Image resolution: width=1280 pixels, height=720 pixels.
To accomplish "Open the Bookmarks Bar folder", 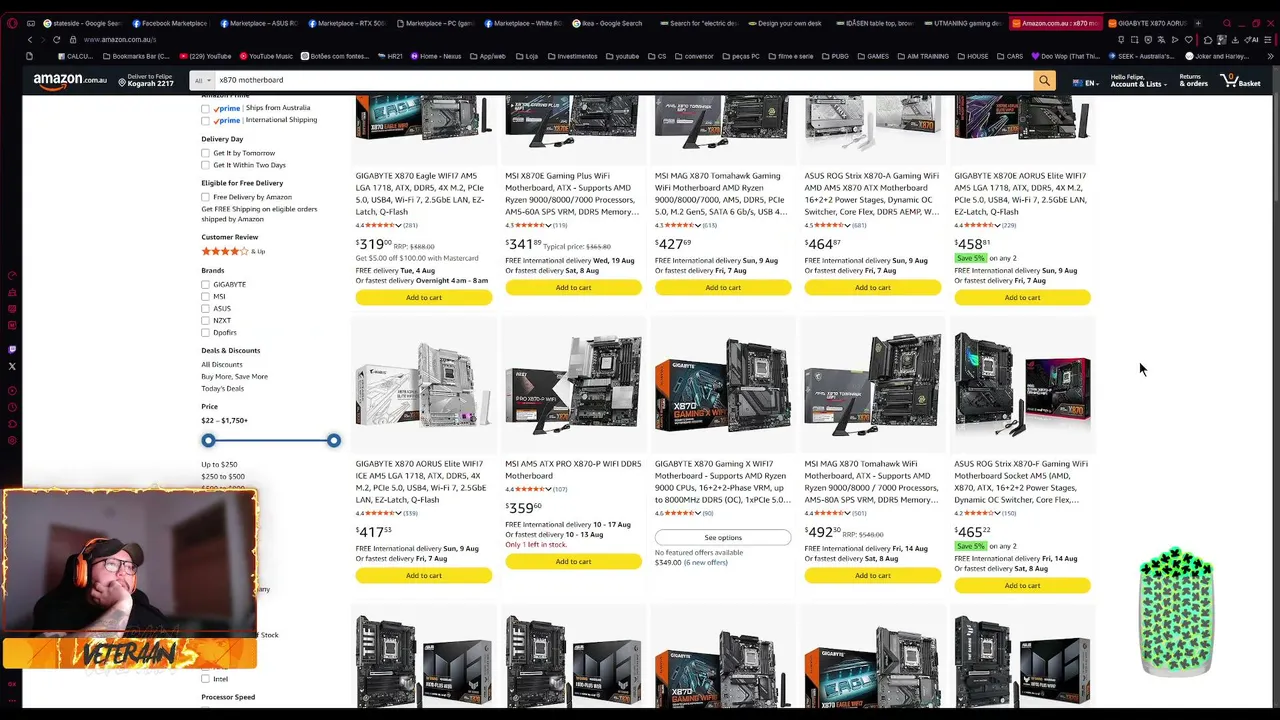I will point(136,56).
